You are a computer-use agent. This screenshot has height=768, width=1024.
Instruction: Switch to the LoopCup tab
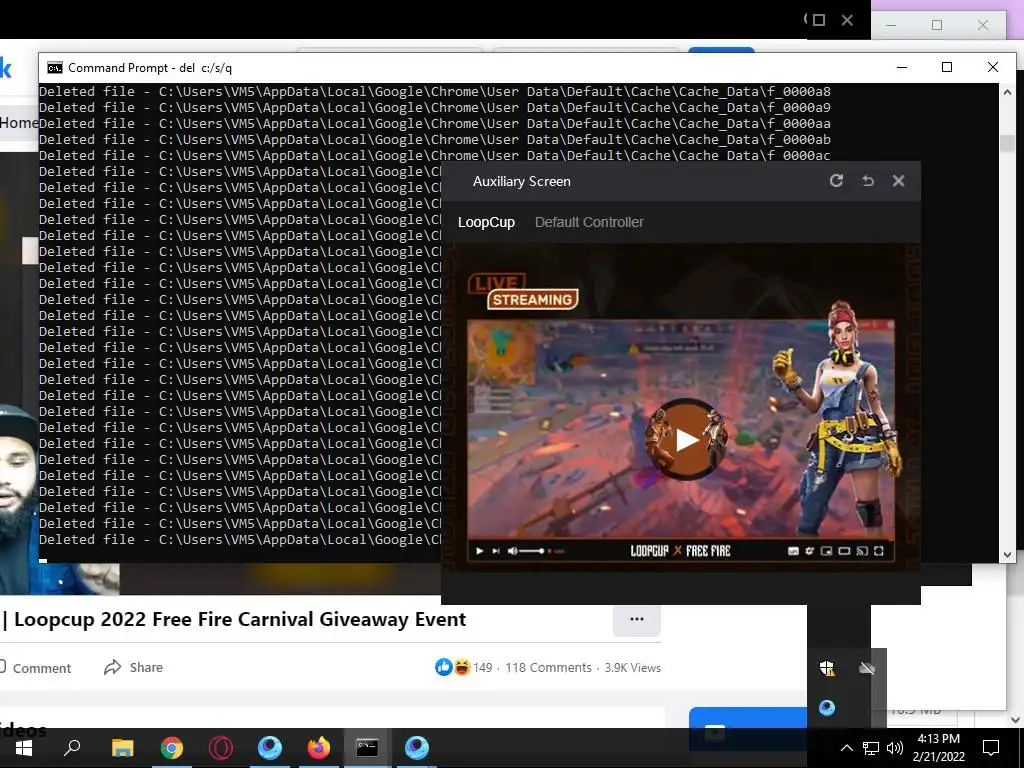tap(486, 222)
